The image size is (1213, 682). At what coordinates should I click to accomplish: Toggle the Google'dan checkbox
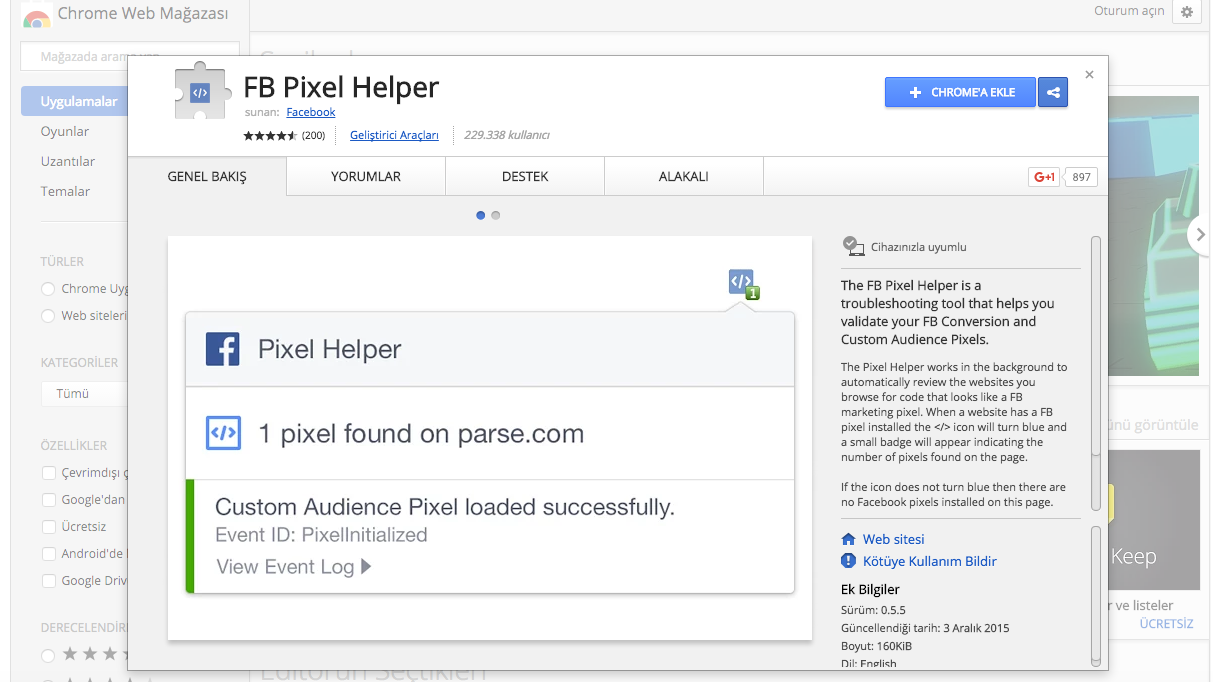[48, 499]
